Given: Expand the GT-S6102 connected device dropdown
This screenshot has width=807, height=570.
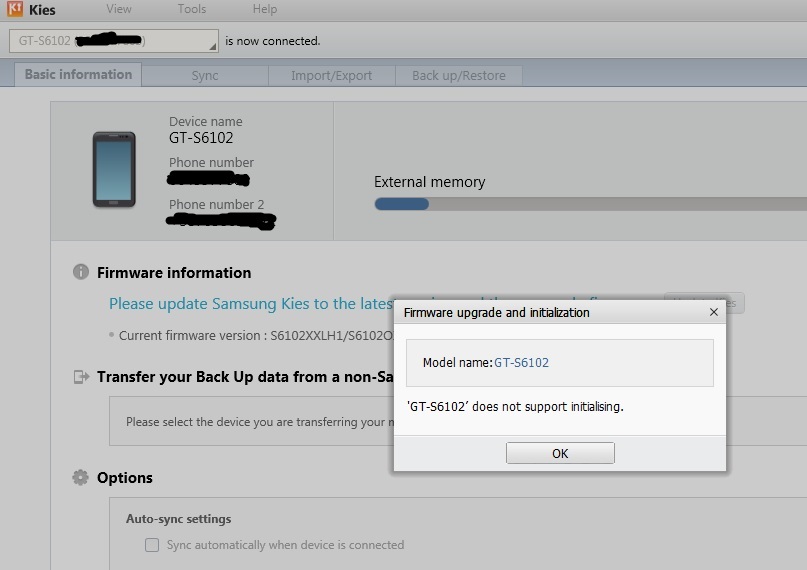Looking at the screenshot, I should pyautogui.click(x=114, y=41).
